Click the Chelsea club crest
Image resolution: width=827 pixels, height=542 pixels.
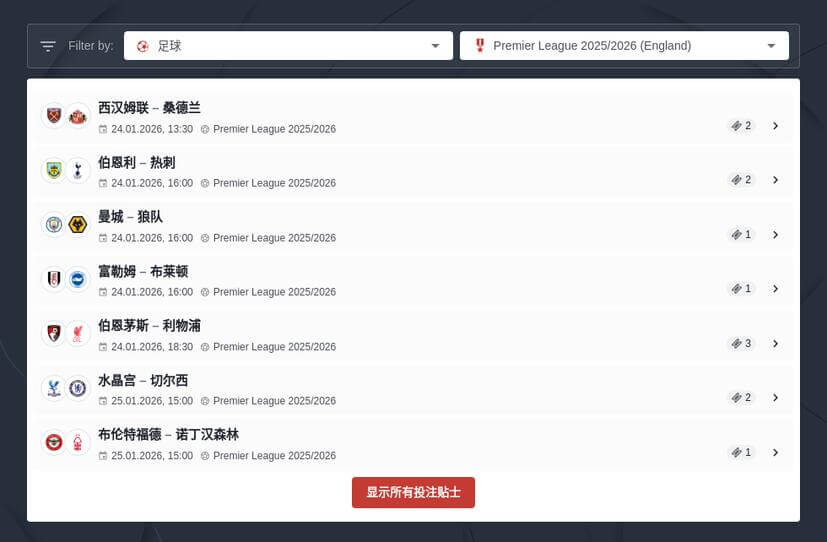78,388
